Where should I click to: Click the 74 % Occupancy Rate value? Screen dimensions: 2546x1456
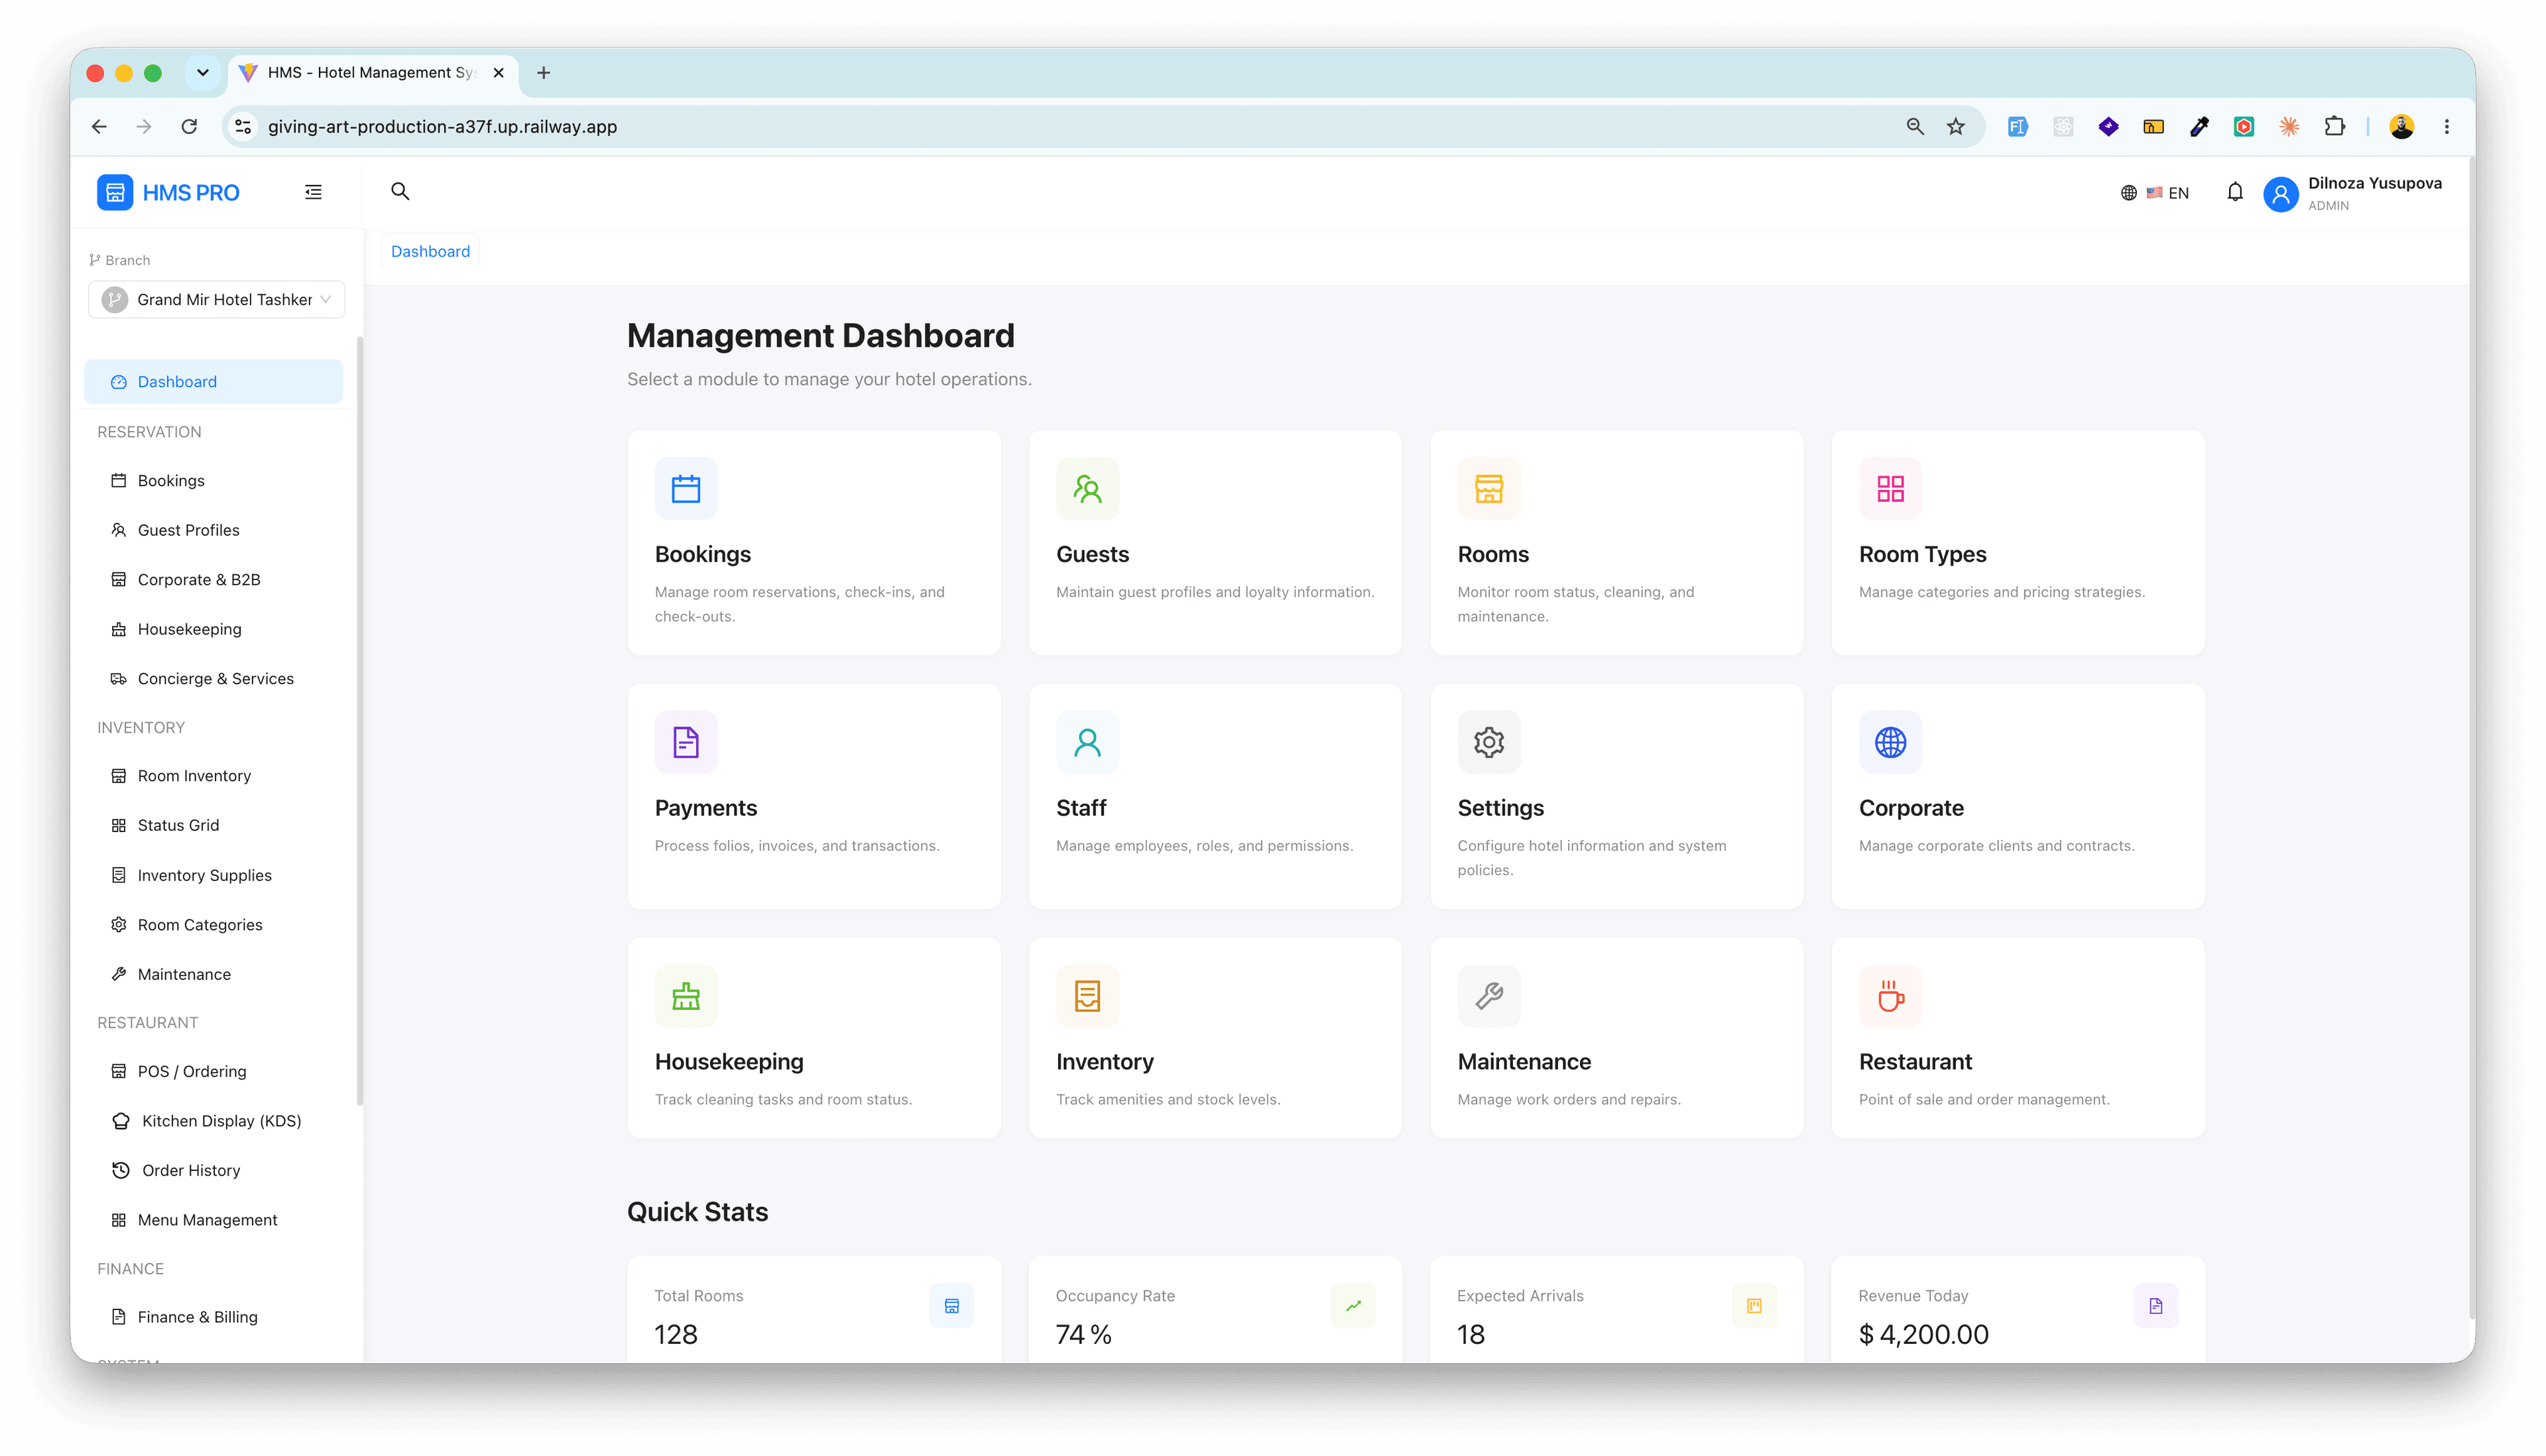tap(1083, 1334)
